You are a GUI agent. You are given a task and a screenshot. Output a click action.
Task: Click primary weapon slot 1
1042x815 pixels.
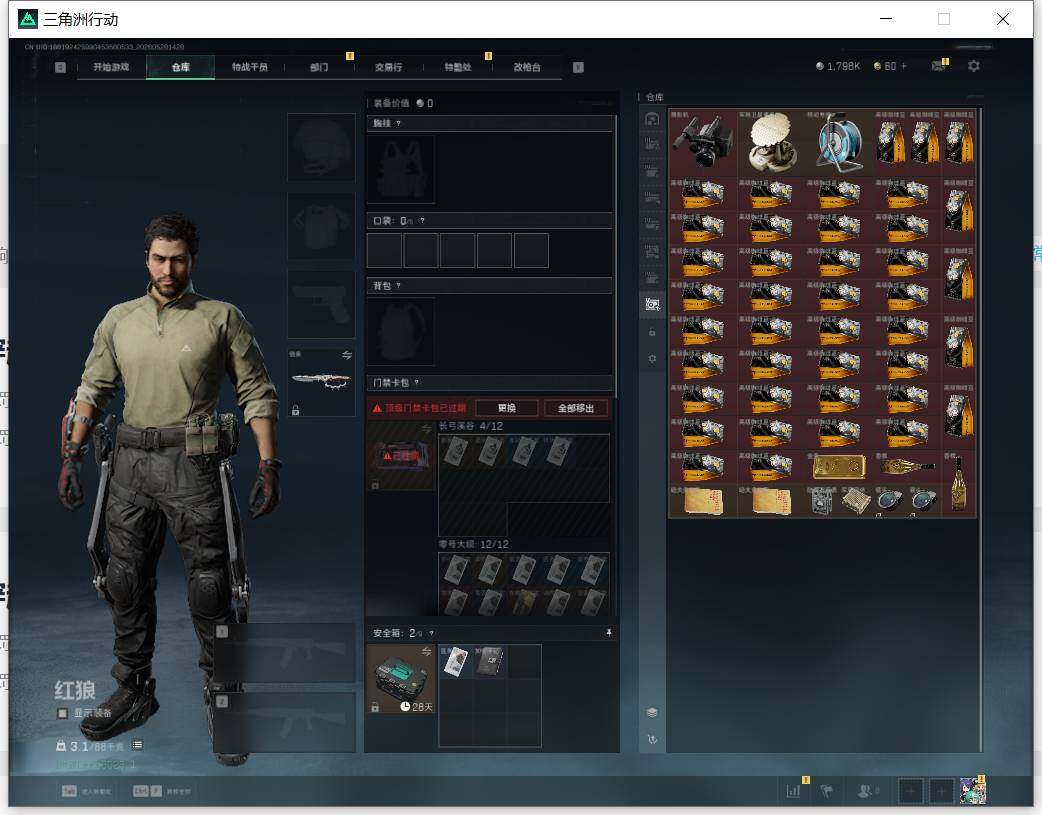286,653
